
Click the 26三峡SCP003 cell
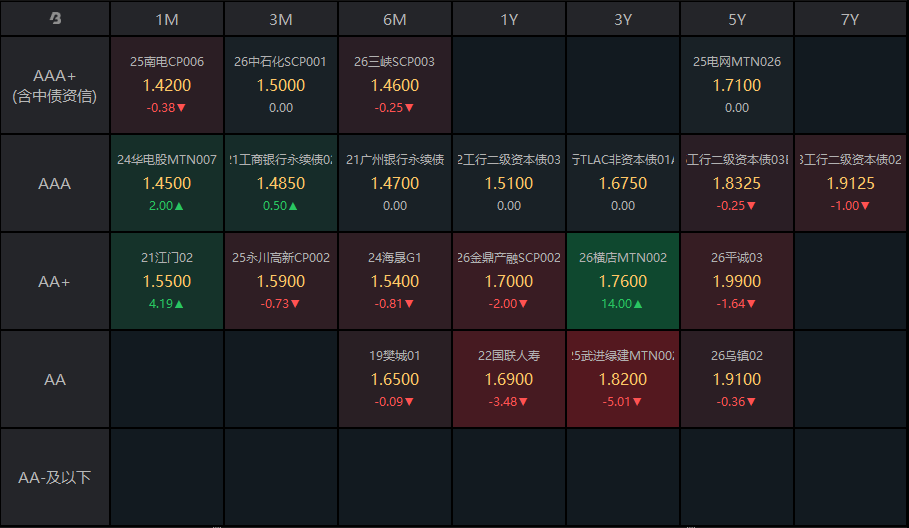click(x=395, y=85)
